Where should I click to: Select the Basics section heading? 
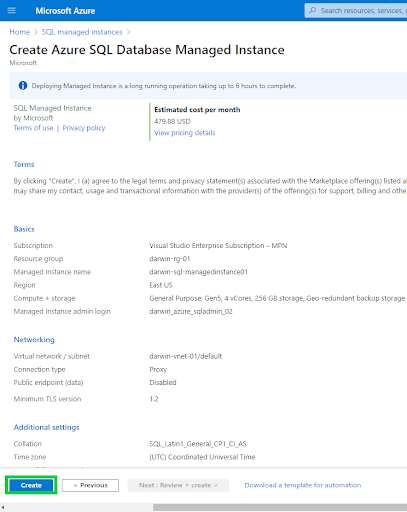pyautogui.click(x=24, y=229)
